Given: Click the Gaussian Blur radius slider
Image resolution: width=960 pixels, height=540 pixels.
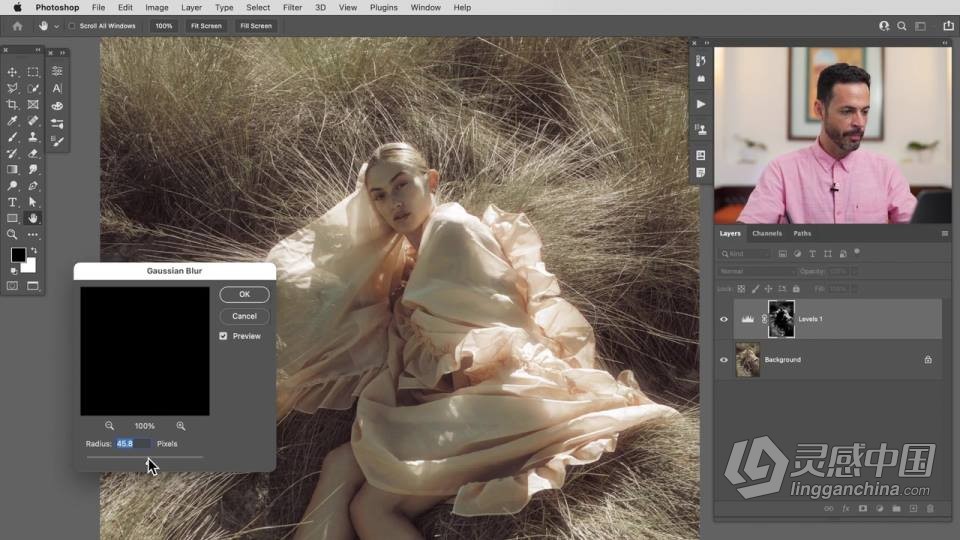Looking at the screenshot, I should 144,457.
